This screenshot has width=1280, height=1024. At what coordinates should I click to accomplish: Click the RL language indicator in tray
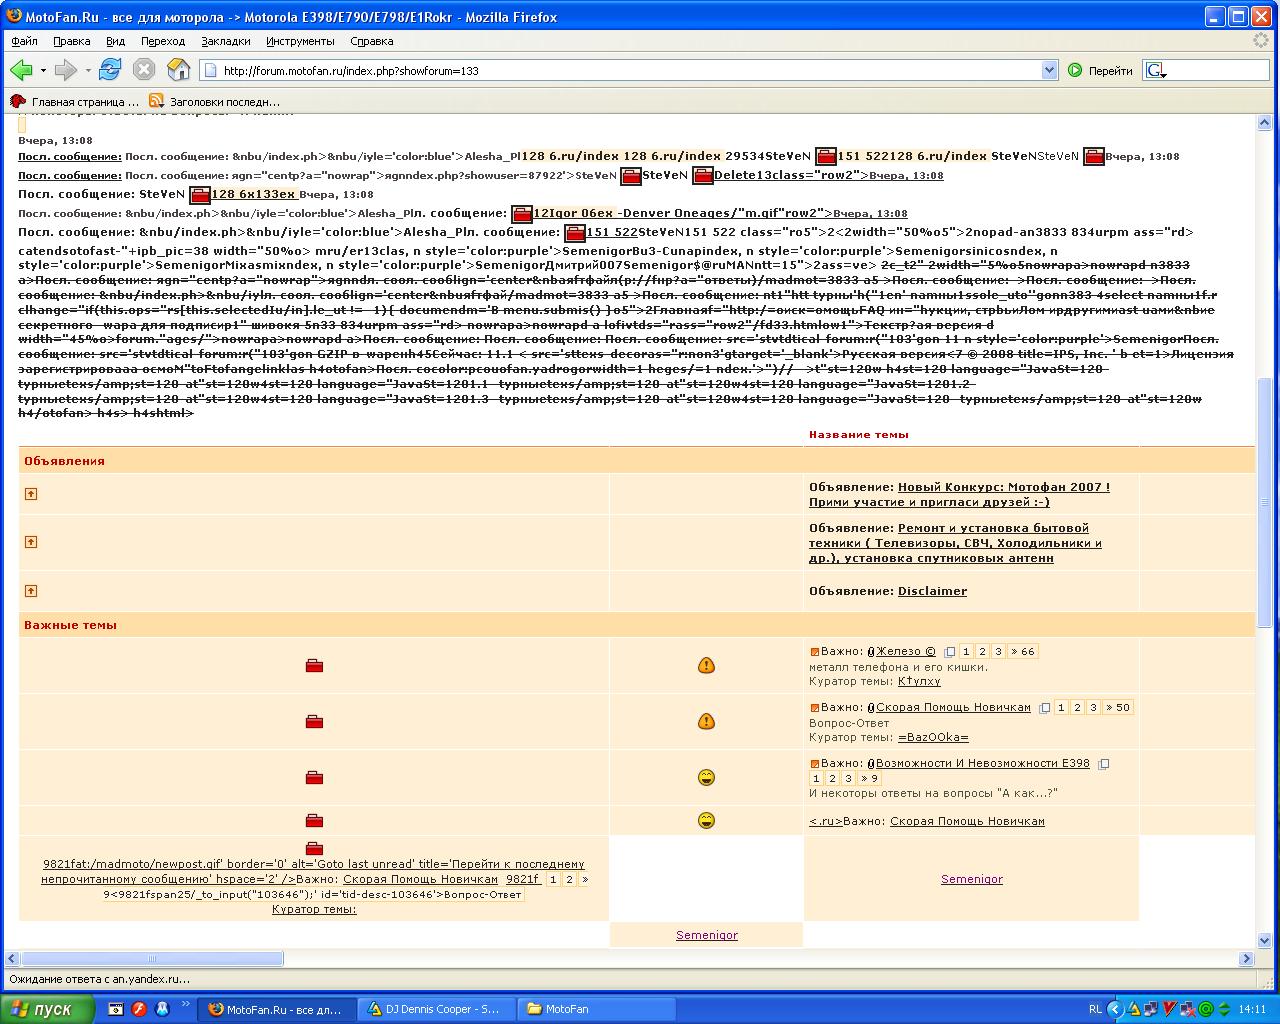click(x=1095, y=1009)
